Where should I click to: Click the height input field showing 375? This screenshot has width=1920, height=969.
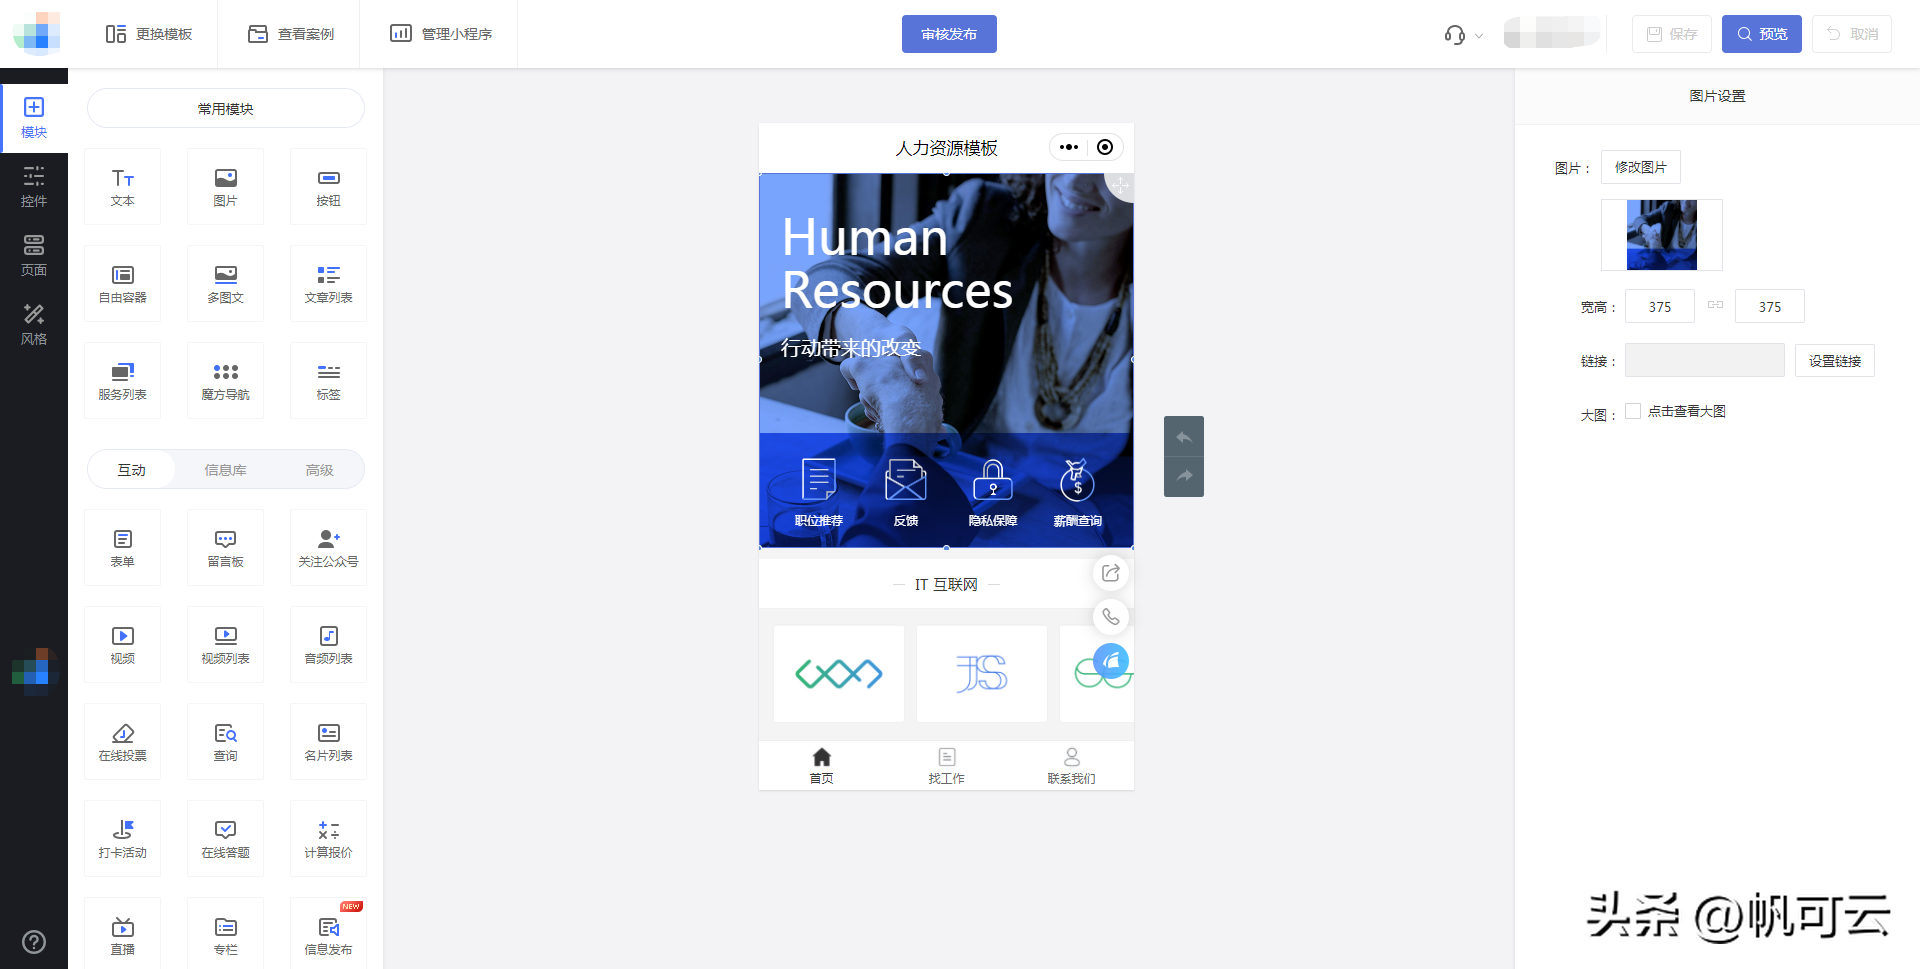click(1770, 306)
